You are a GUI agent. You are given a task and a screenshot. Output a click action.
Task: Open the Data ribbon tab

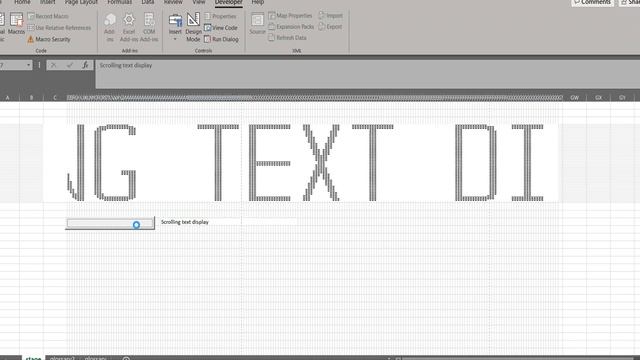click(x=148, y=2)
